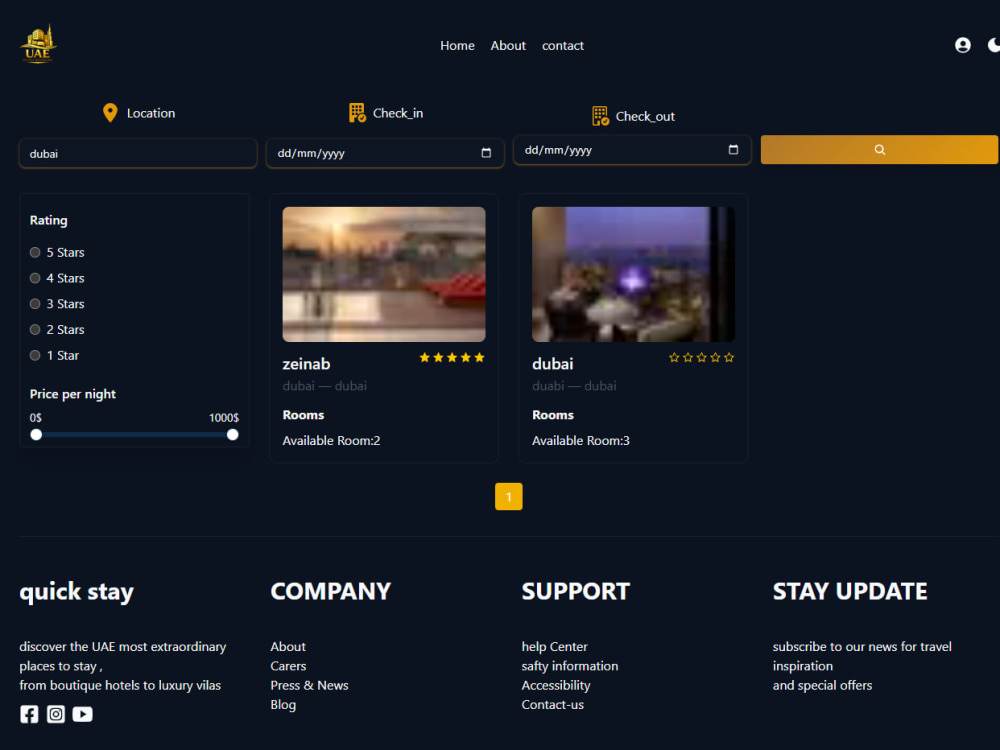Viewport: 1000px width, 750px height.
Task: Click the price range slider track
Action: (x=135, y=434)
